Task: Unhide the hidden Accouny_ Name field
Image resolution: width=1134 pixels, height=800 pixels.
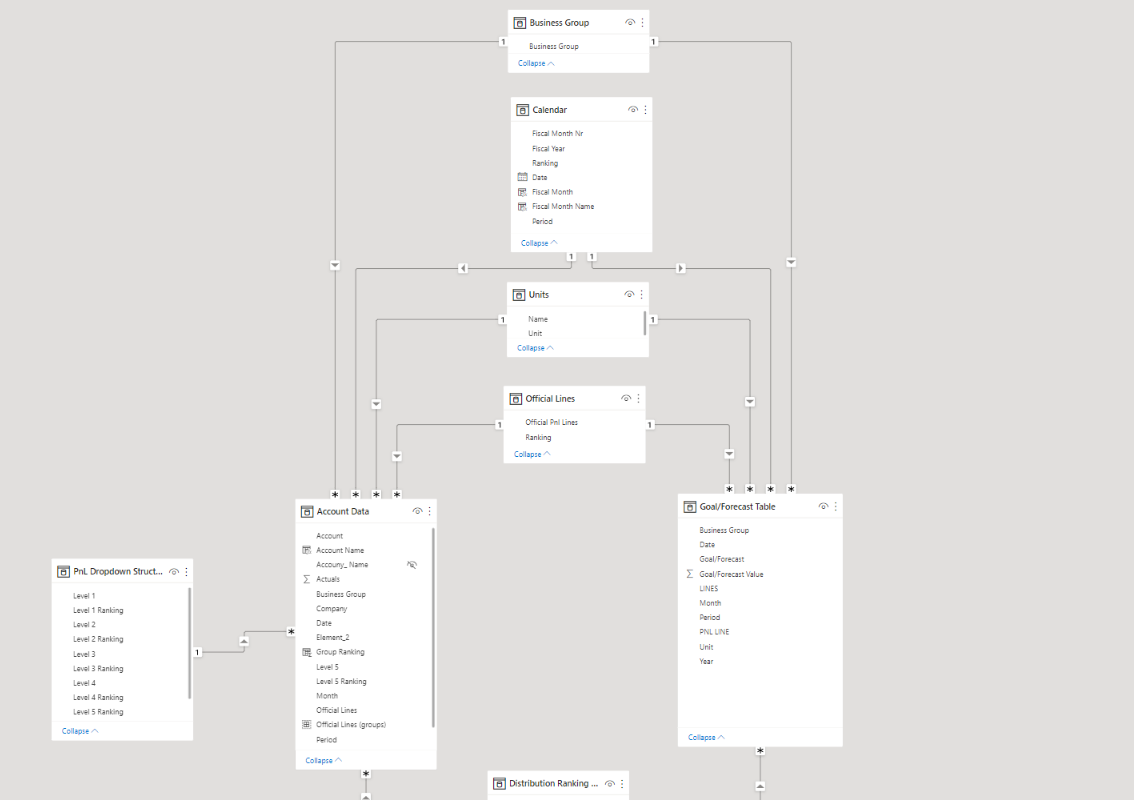Action: (x=412, y=565)
